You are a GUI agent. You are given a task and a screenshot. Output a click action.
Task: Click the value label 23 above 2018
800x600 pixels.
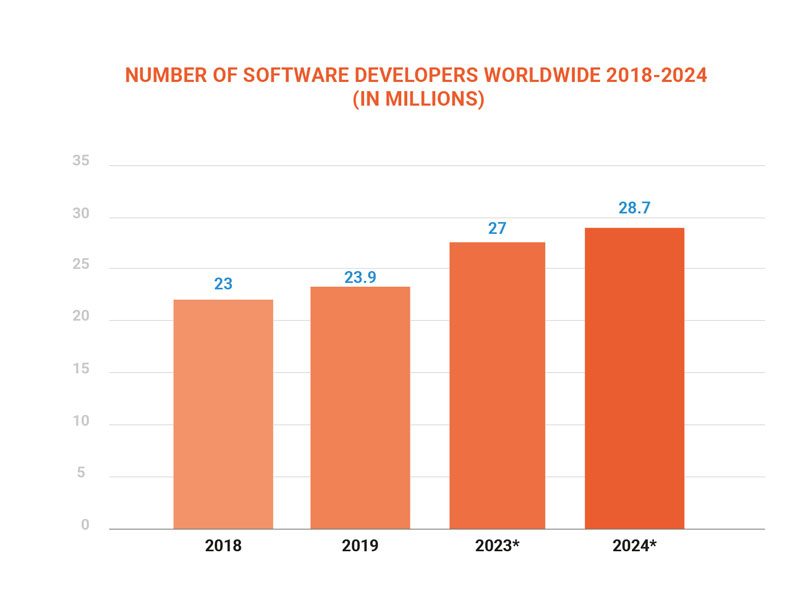pyautogui.click(x=223, y=284)
